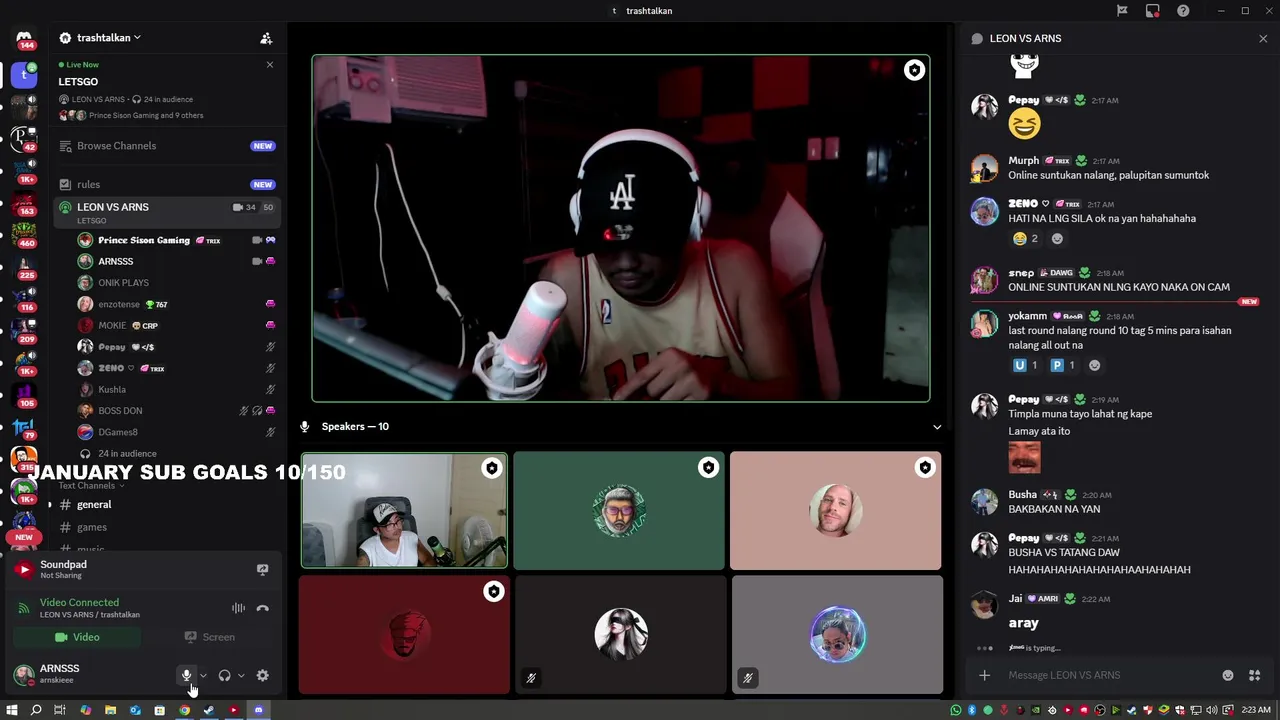Screen dimensions: 1280x720
Task: Open WhatsApp tray icon
Action: pos(956,710)
